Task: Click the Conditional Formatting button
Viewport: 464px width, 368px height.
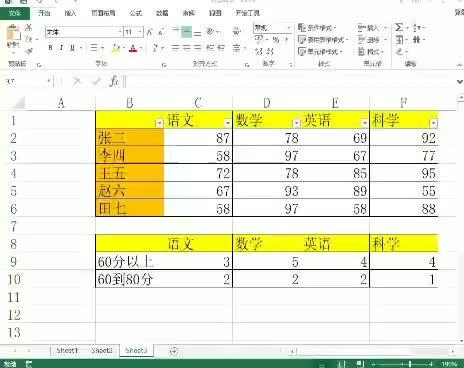Action: pyautogui.click(x=317, y=28)
